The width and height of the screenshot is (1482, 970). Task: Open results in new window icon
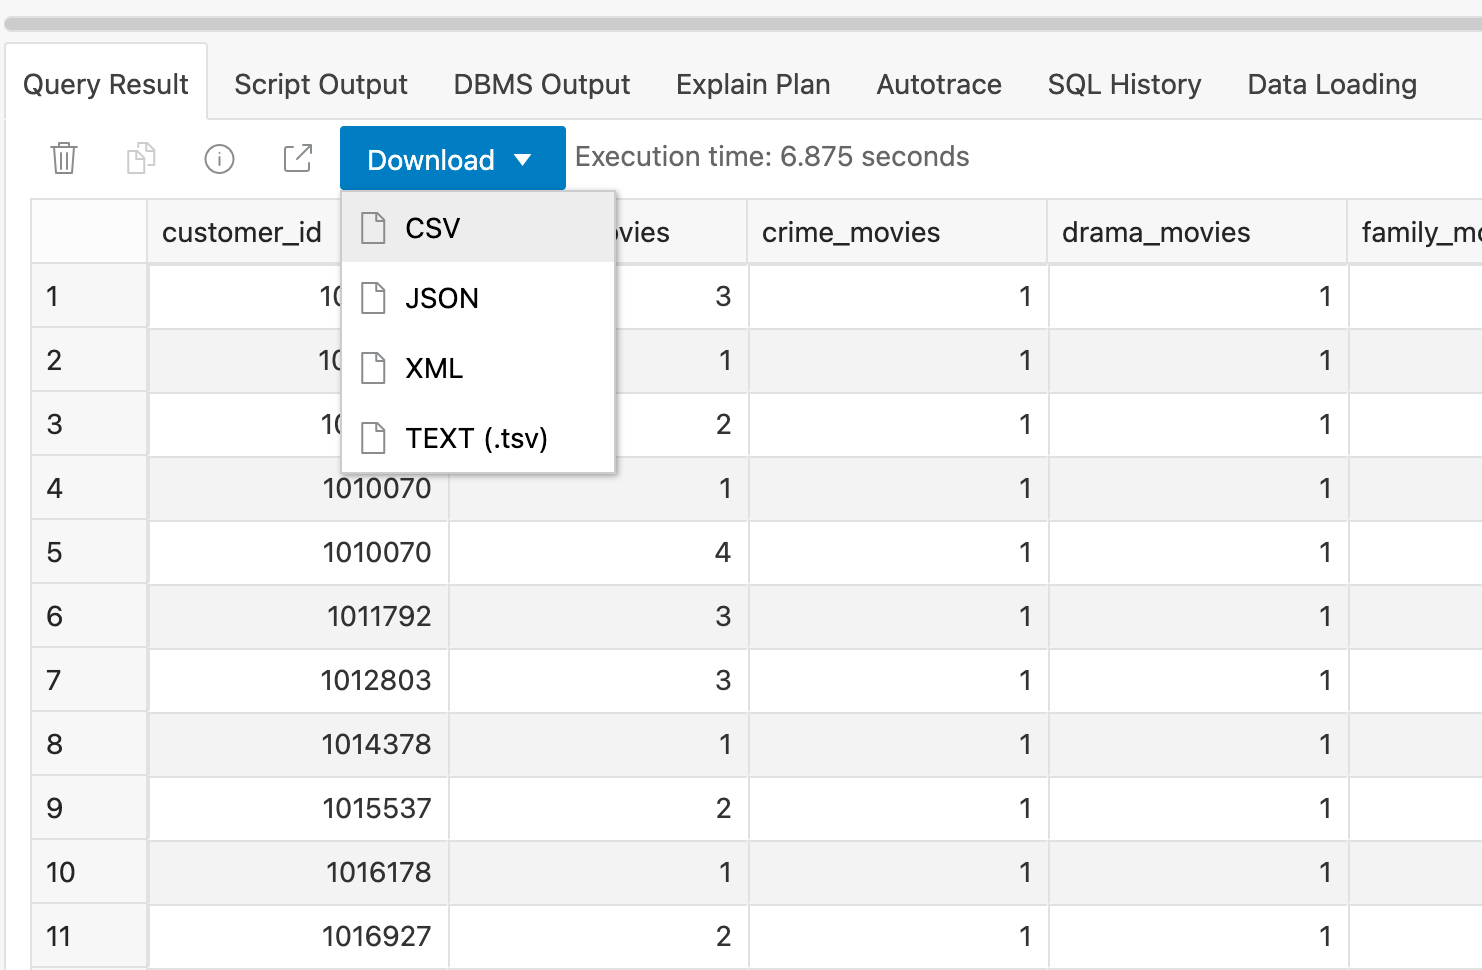297,158
